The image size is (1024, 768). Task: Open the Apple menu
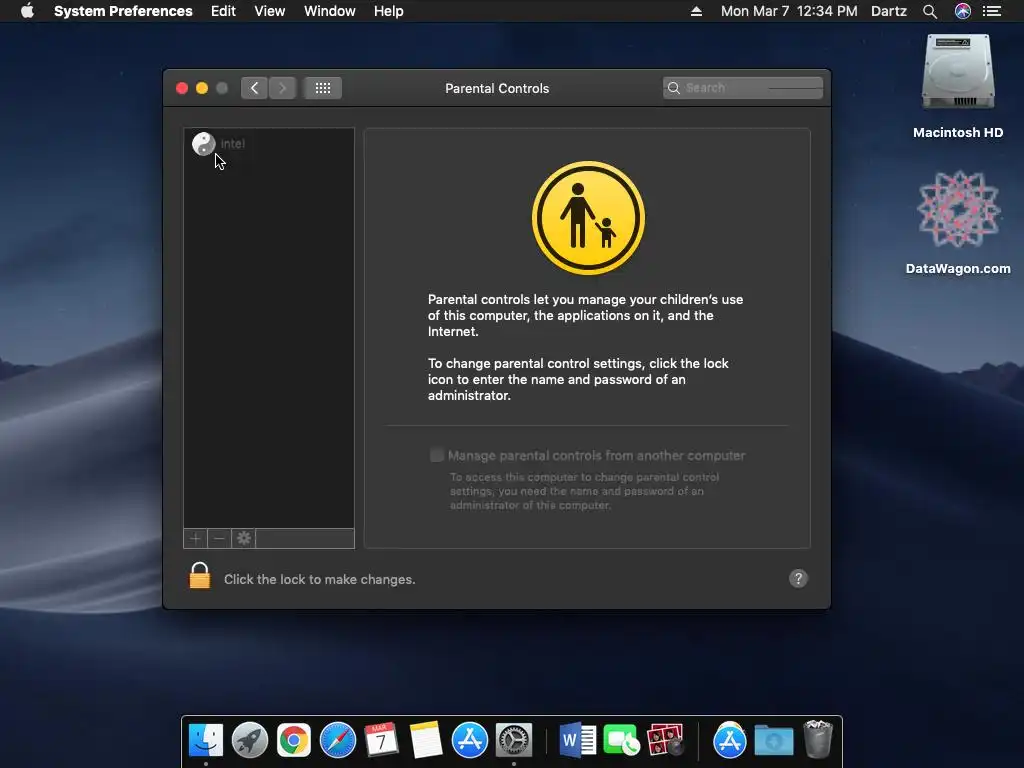click(27, 11)
